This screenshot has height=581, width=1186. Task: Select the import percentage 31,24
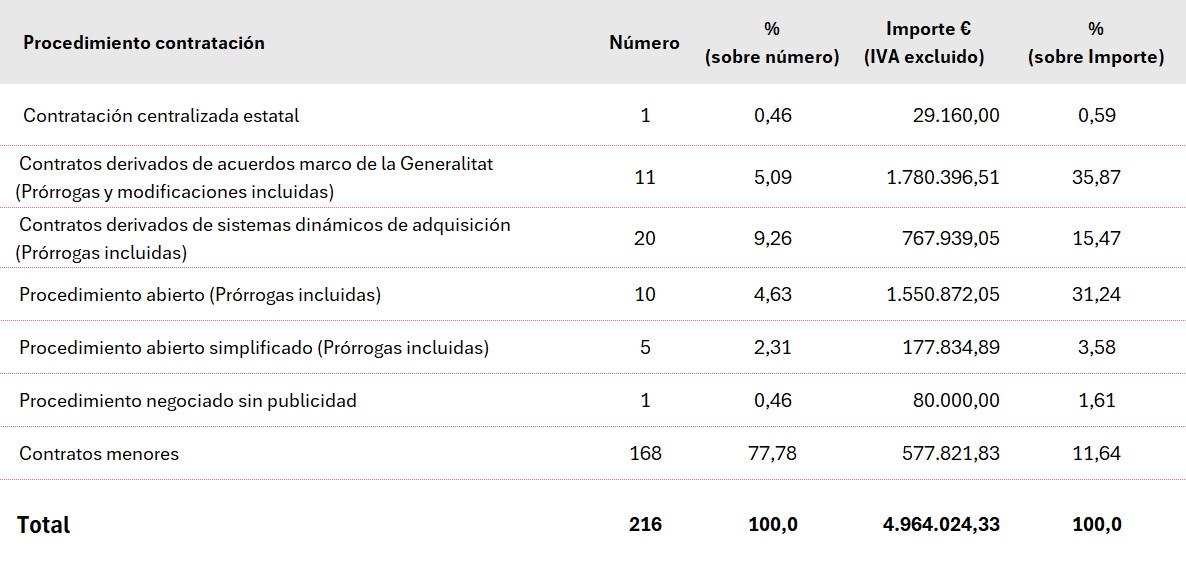1096,295
